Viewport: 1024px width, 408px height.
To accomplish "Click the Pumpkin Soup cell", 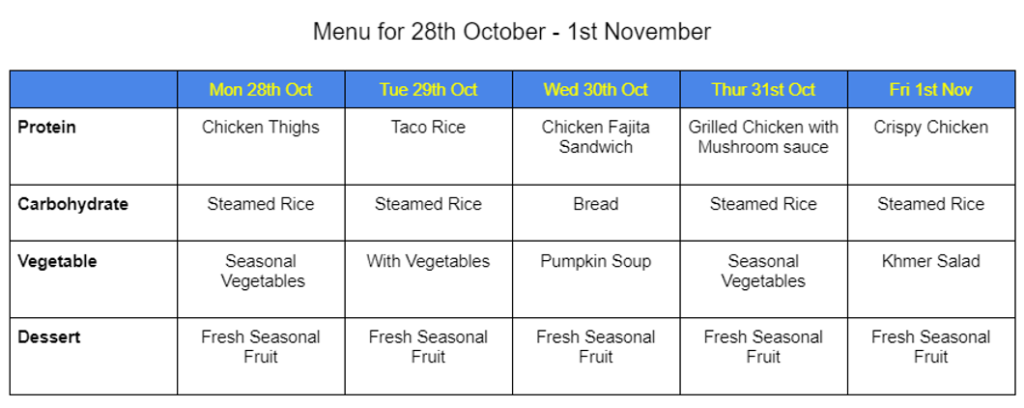I will pyautogui.click(x=596, y=261).
